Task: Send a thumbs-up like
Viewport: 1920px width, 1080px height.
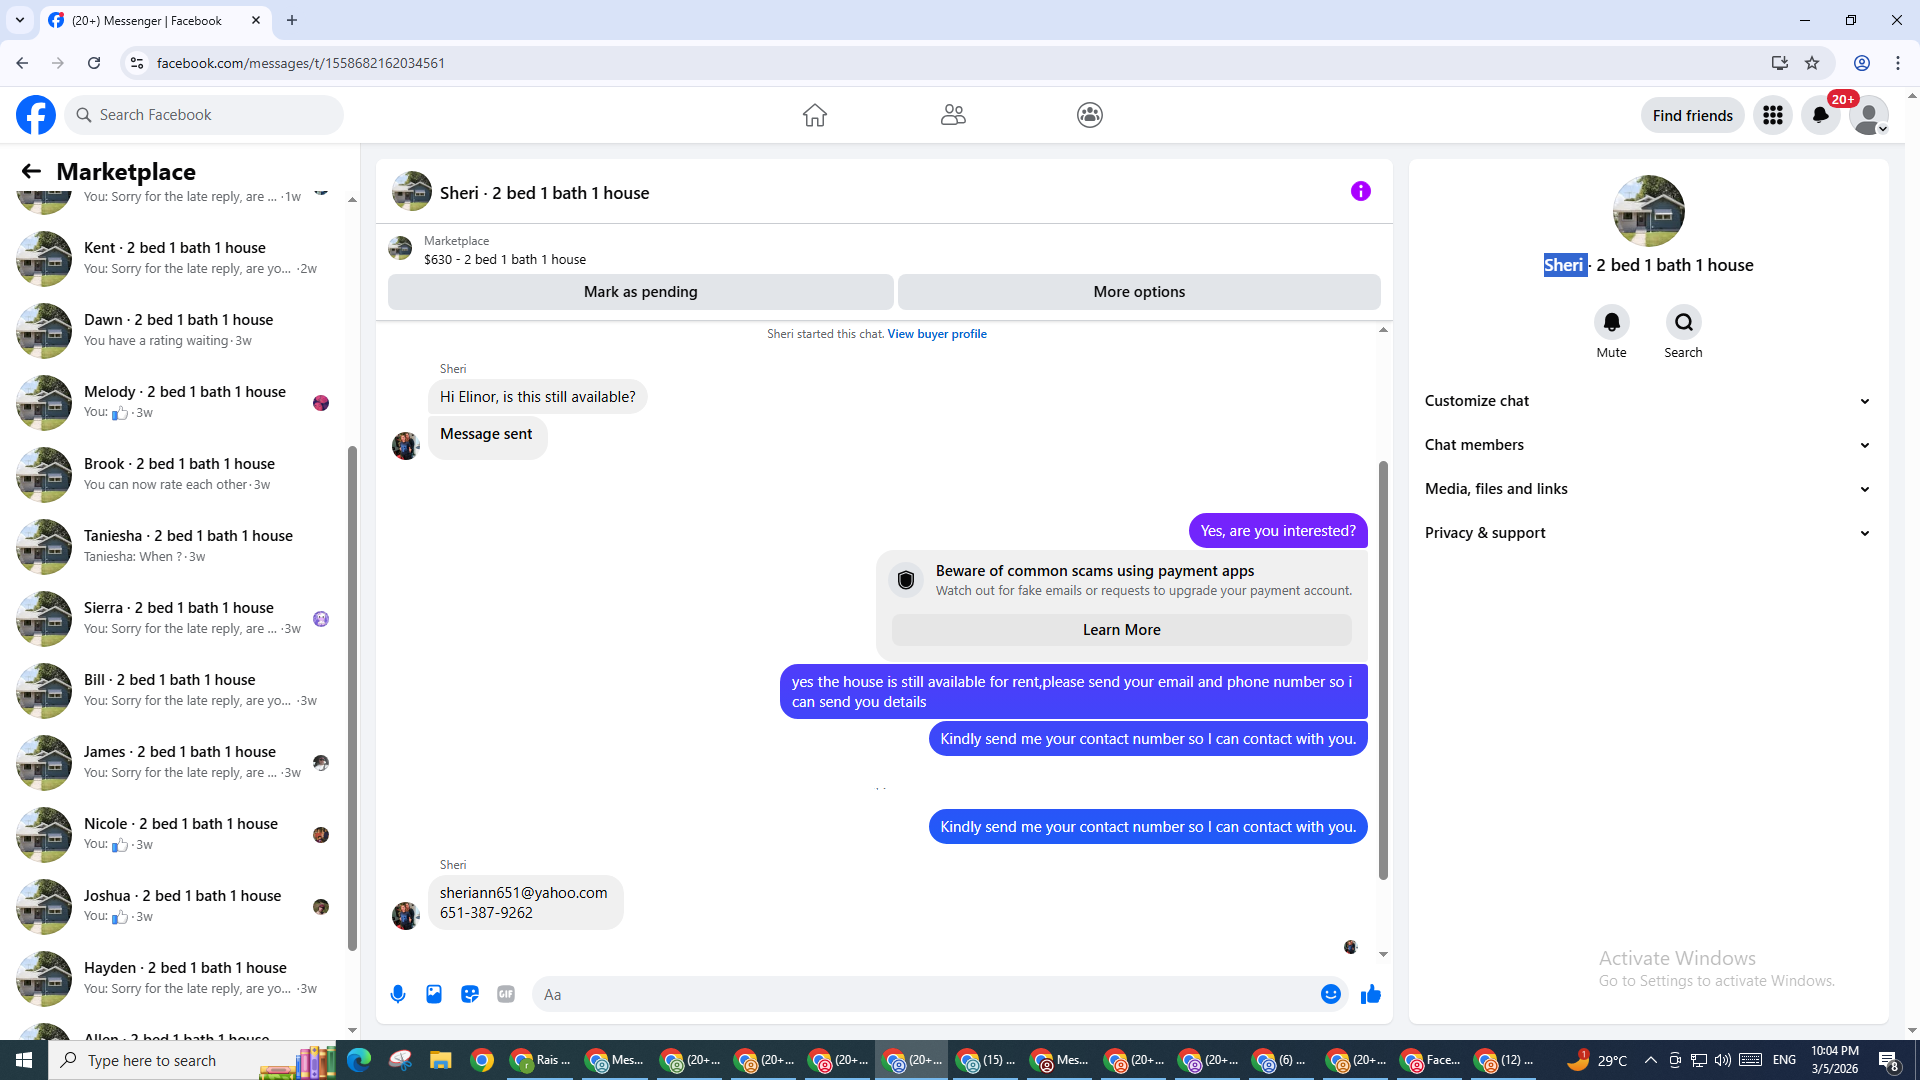Action: [1370, 994]
